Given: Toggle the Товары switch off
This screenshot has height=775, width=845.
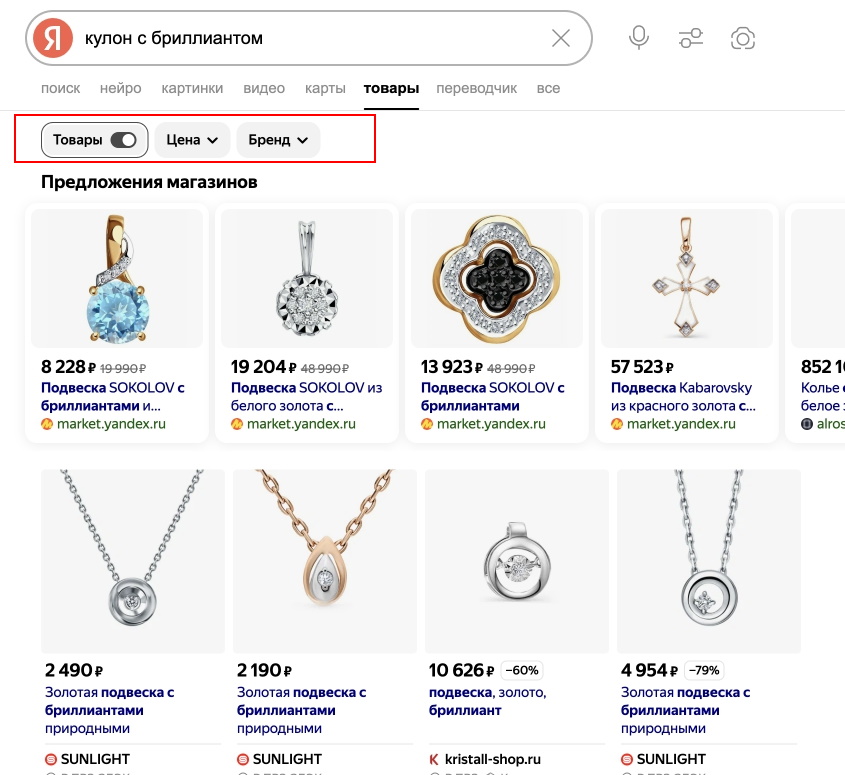Looking at the screenshot, I should [123, 140].
